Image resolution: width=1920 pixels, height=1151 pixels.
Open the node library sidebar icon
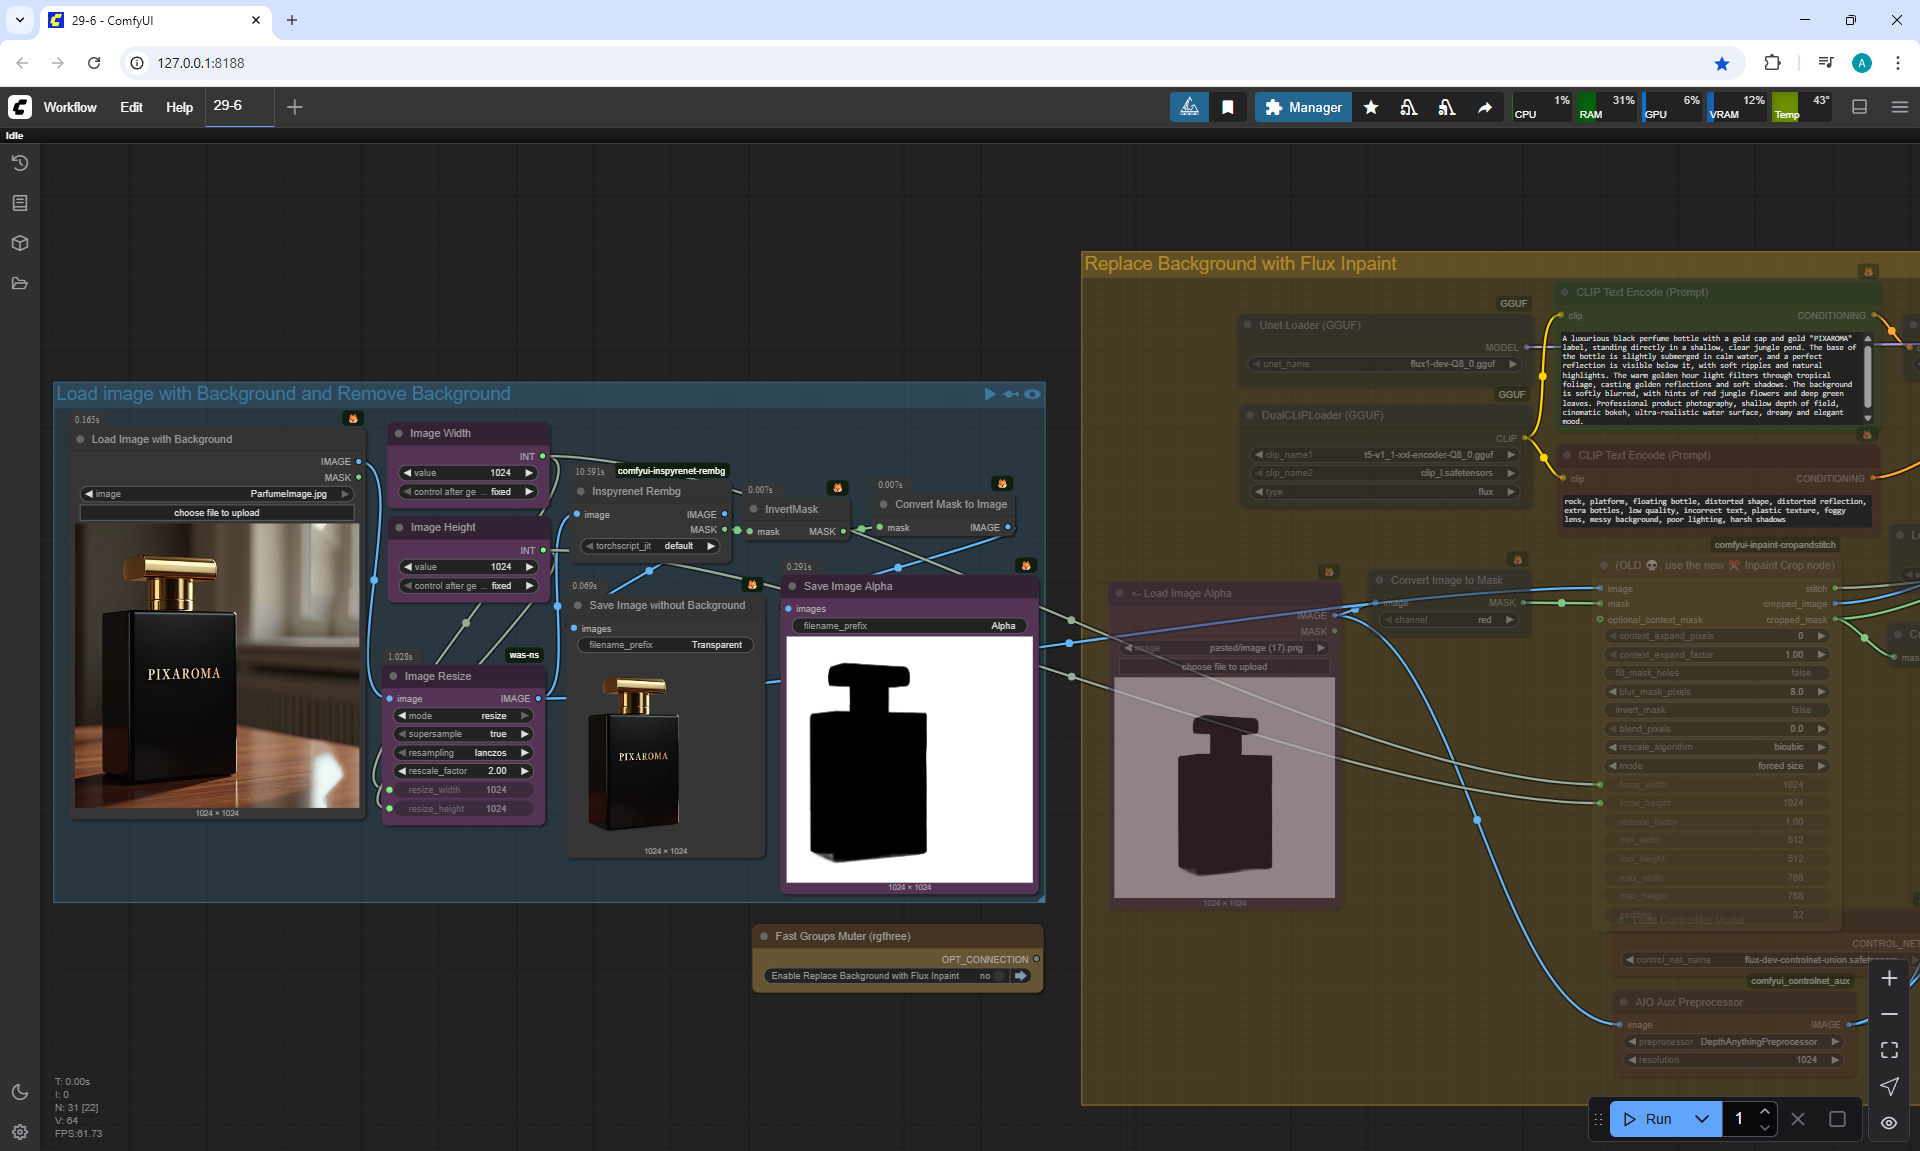(19, 203)
